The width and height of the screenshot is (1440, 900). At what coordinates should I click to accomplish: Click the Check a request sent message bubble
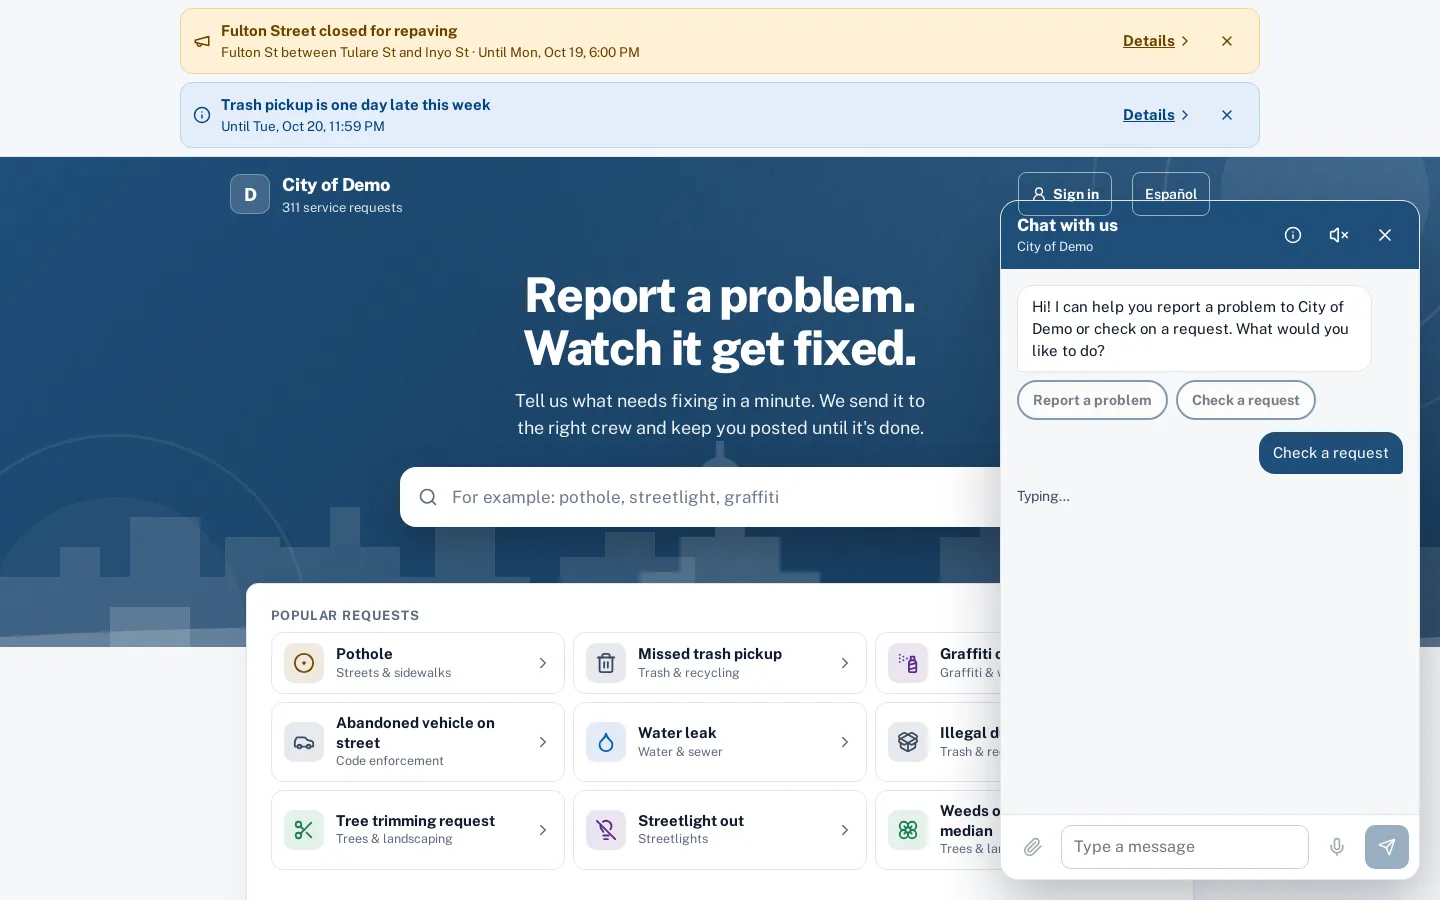pos(1331,453)
